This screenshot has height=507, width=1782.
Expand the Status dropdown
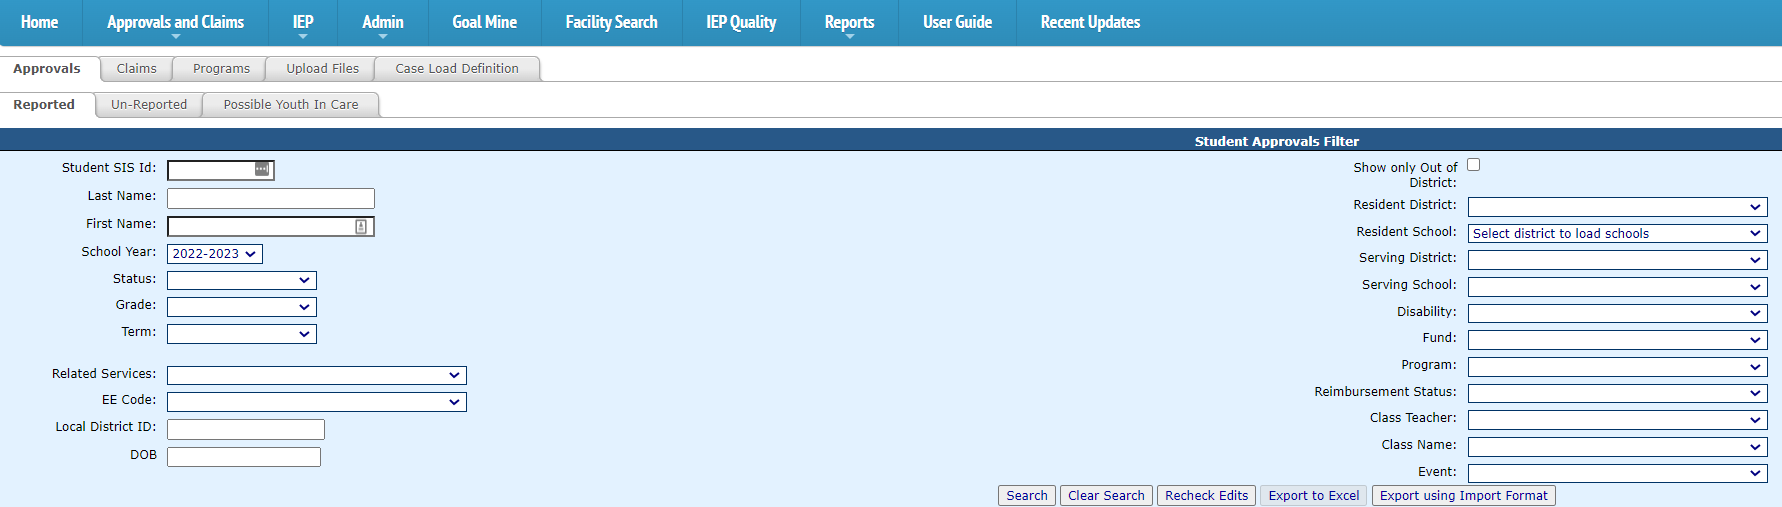pyautogui.click(x=241, y=281)
